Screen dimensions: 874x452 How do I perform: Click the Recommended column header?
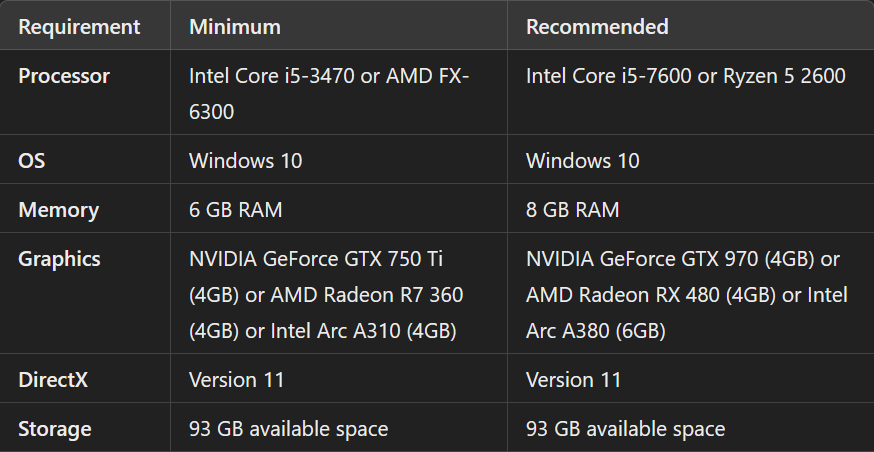click(x=597, y=27)
